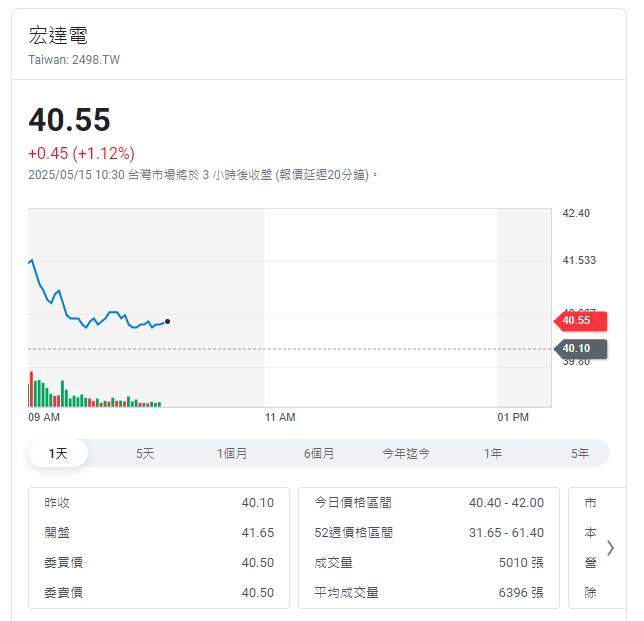Click the 成交量 5010 張 row
644x621 pixels.
click(429, 562)
